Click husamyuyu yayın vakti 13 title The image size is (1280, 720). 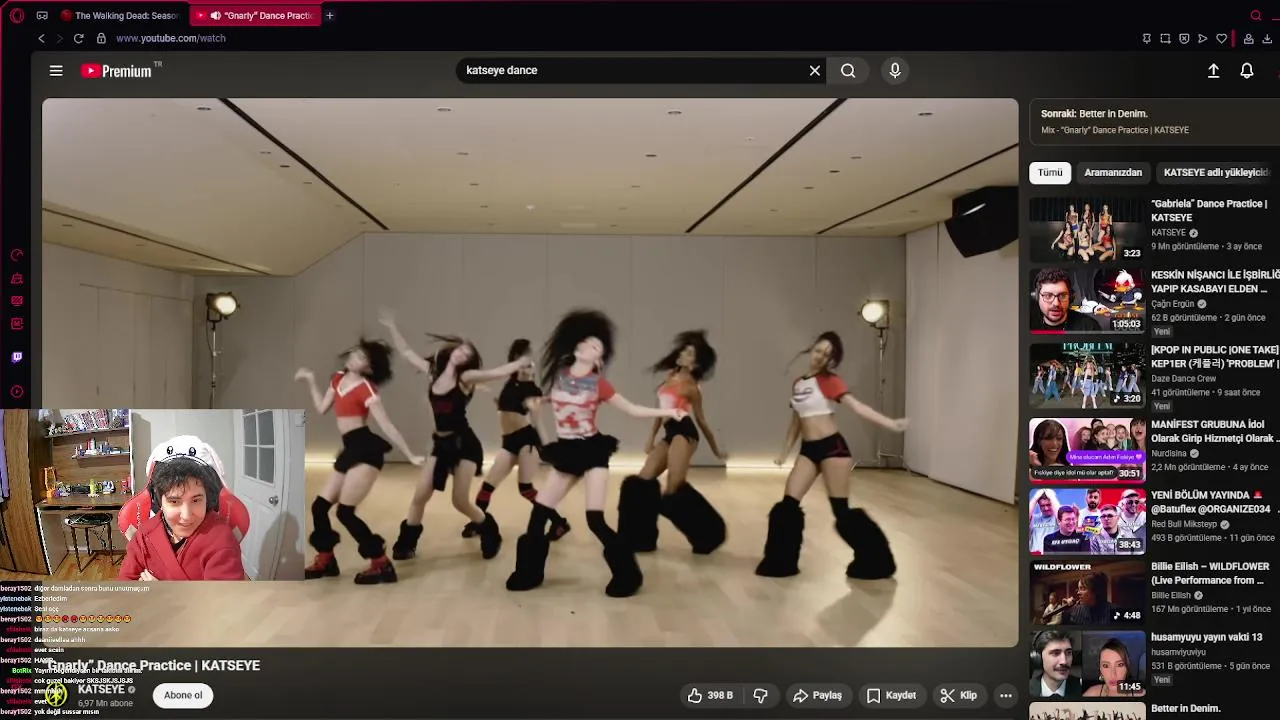pyautogui.click(x=1207, y=637)
